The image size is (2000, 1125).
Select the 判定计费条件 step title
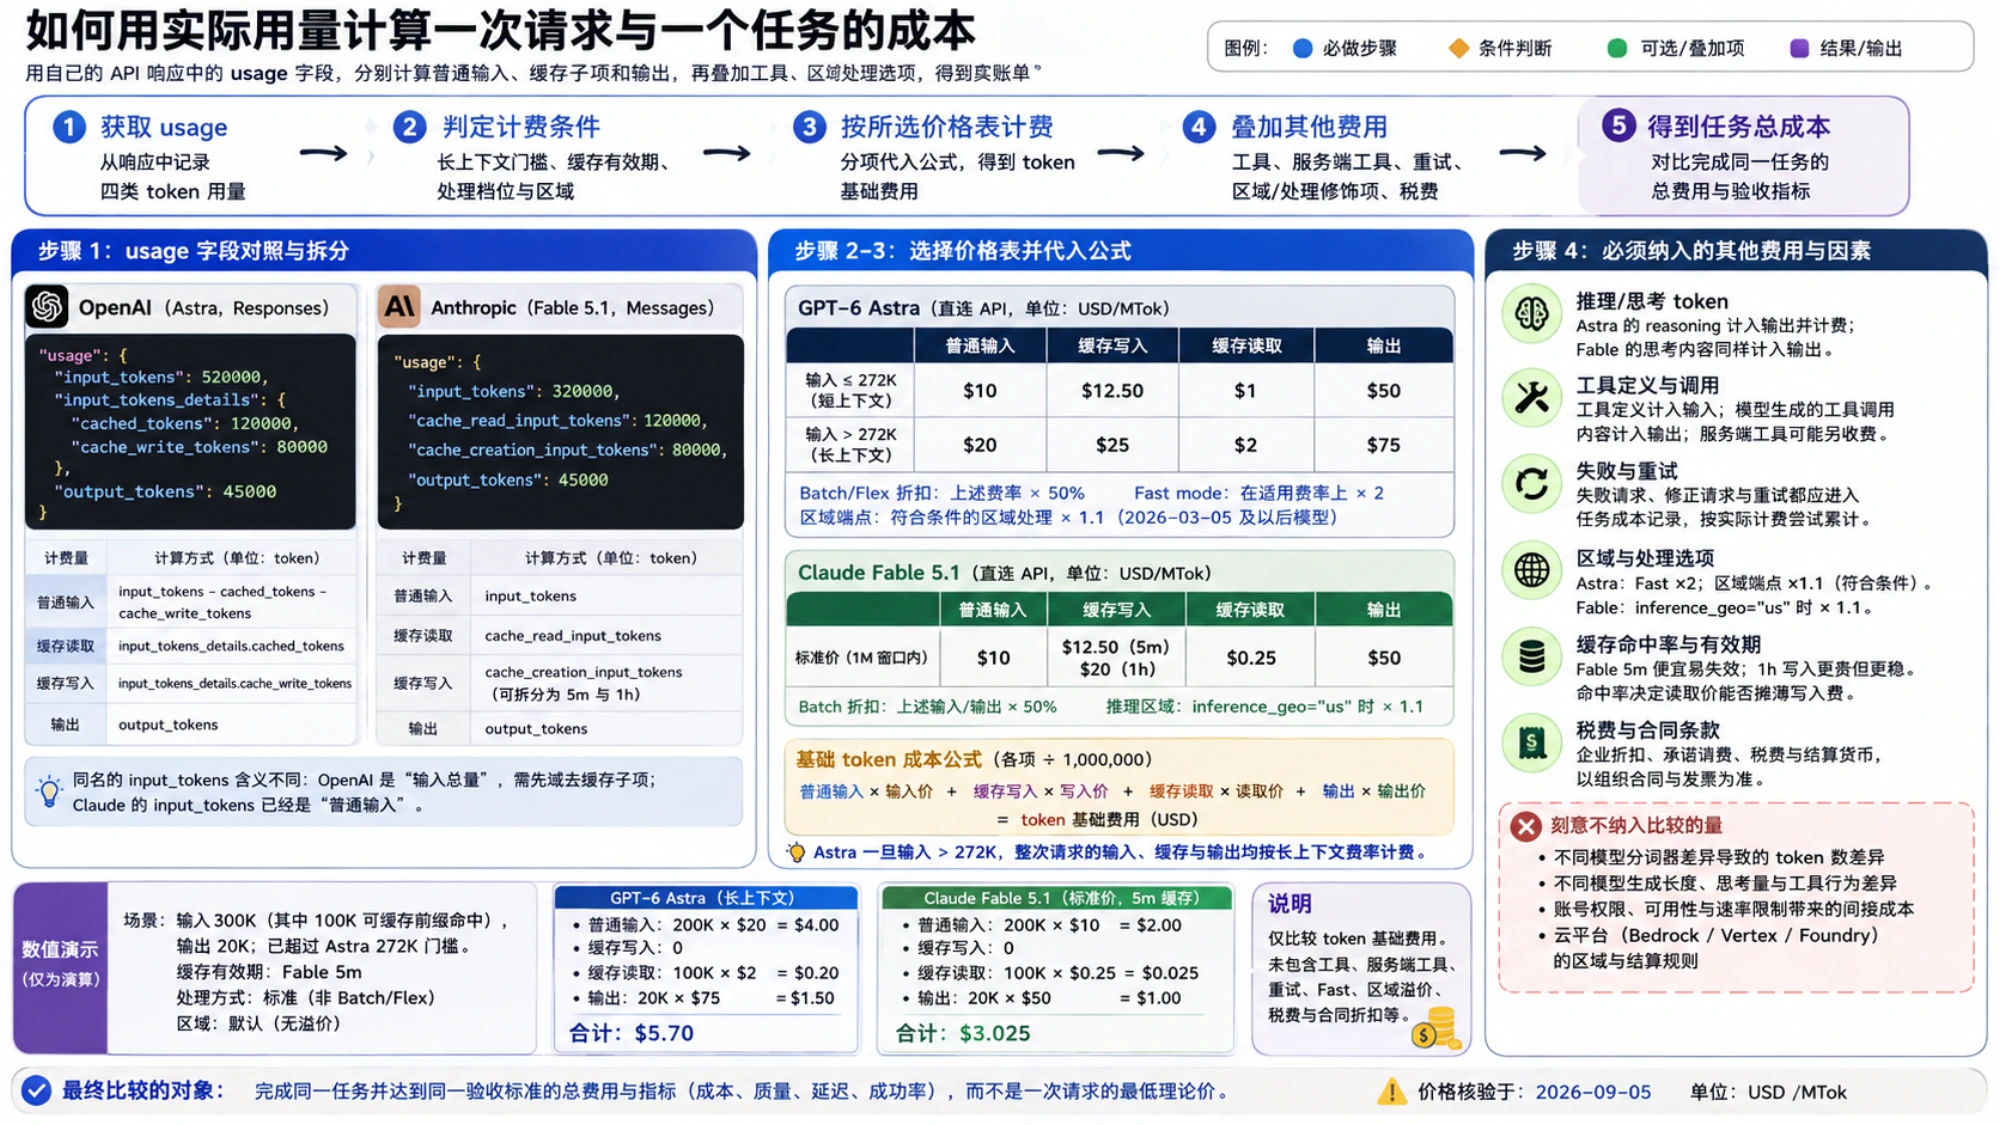pos(521,127)
